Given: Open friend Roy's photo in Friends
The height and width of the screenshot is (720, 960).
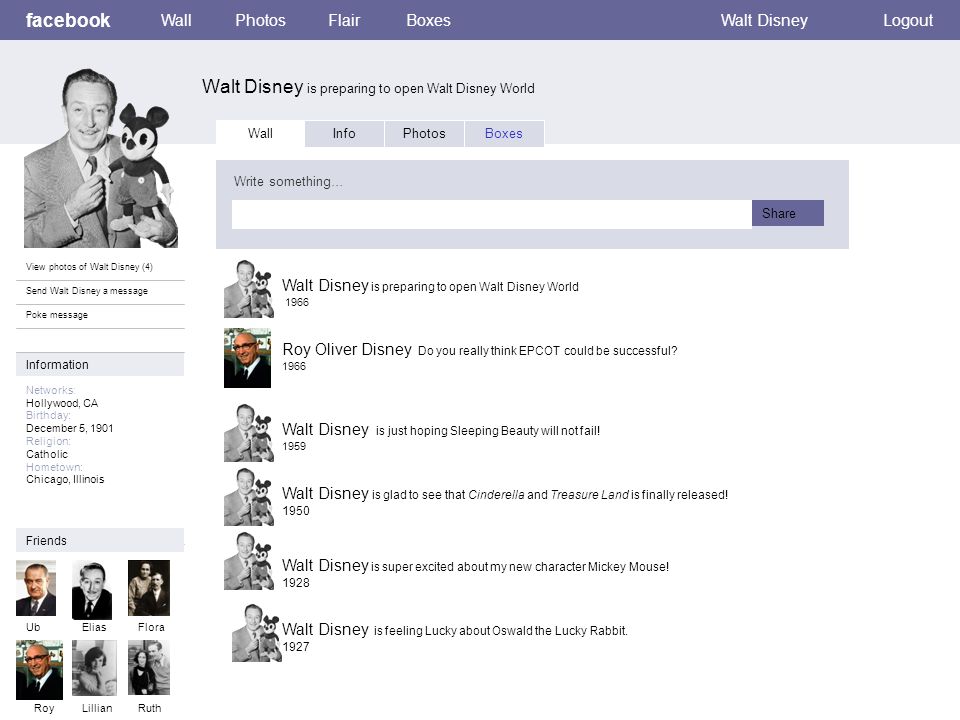Looking at the screenshot, I should pyautogui.click(x=39, y=670).
